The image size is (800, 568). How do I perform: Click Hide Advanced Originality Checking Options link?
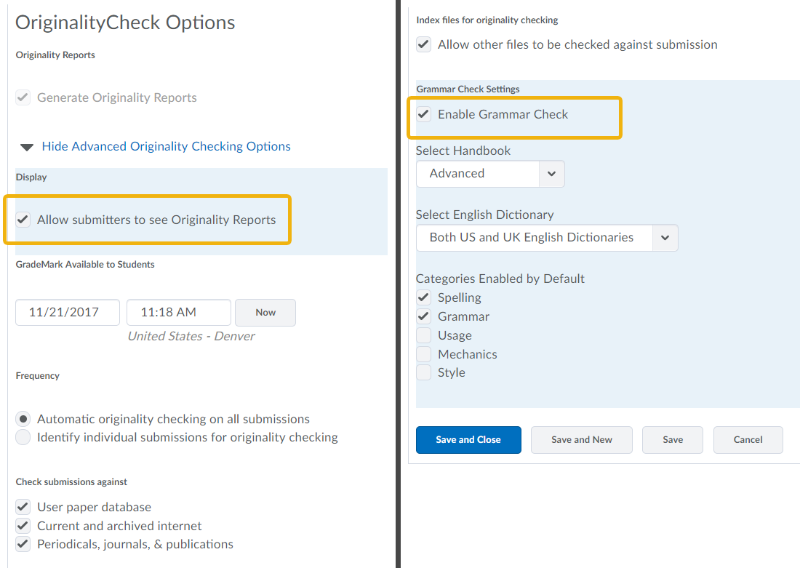pyautogui.click(x=166, y=147)
